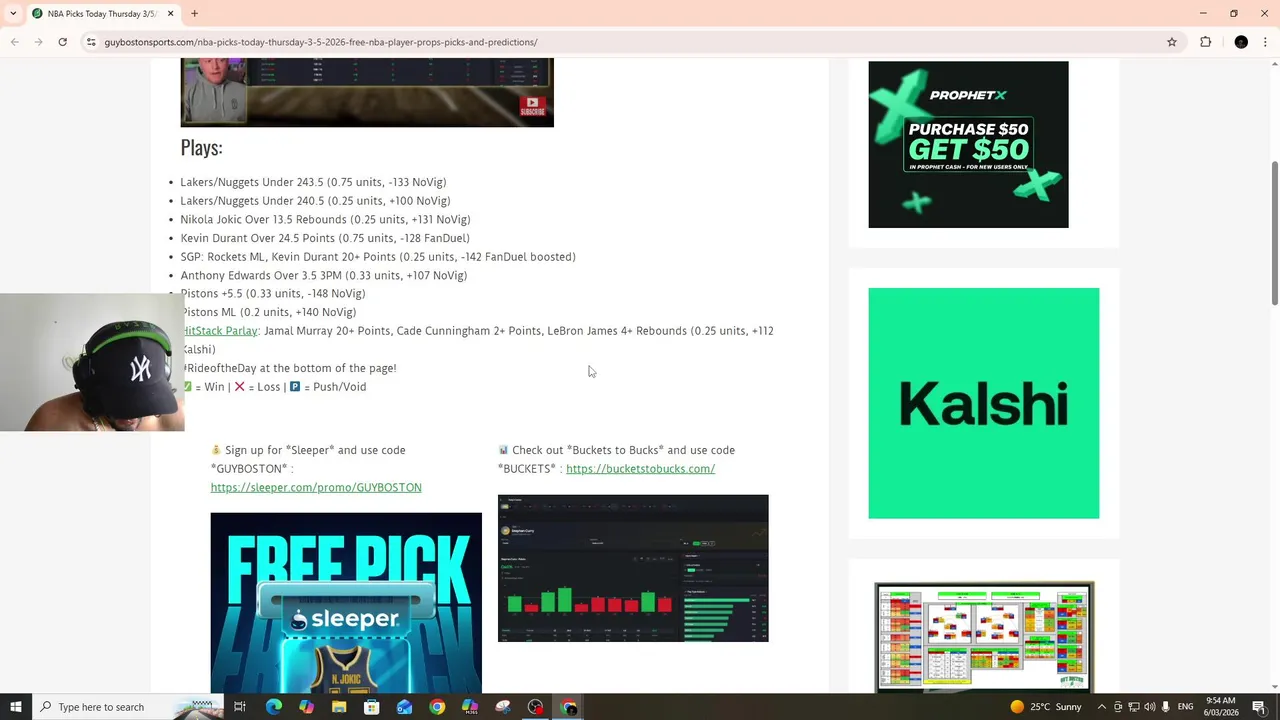
Task: Click the embedded video thumbnail at top
Action: click(x=367, y=92)
